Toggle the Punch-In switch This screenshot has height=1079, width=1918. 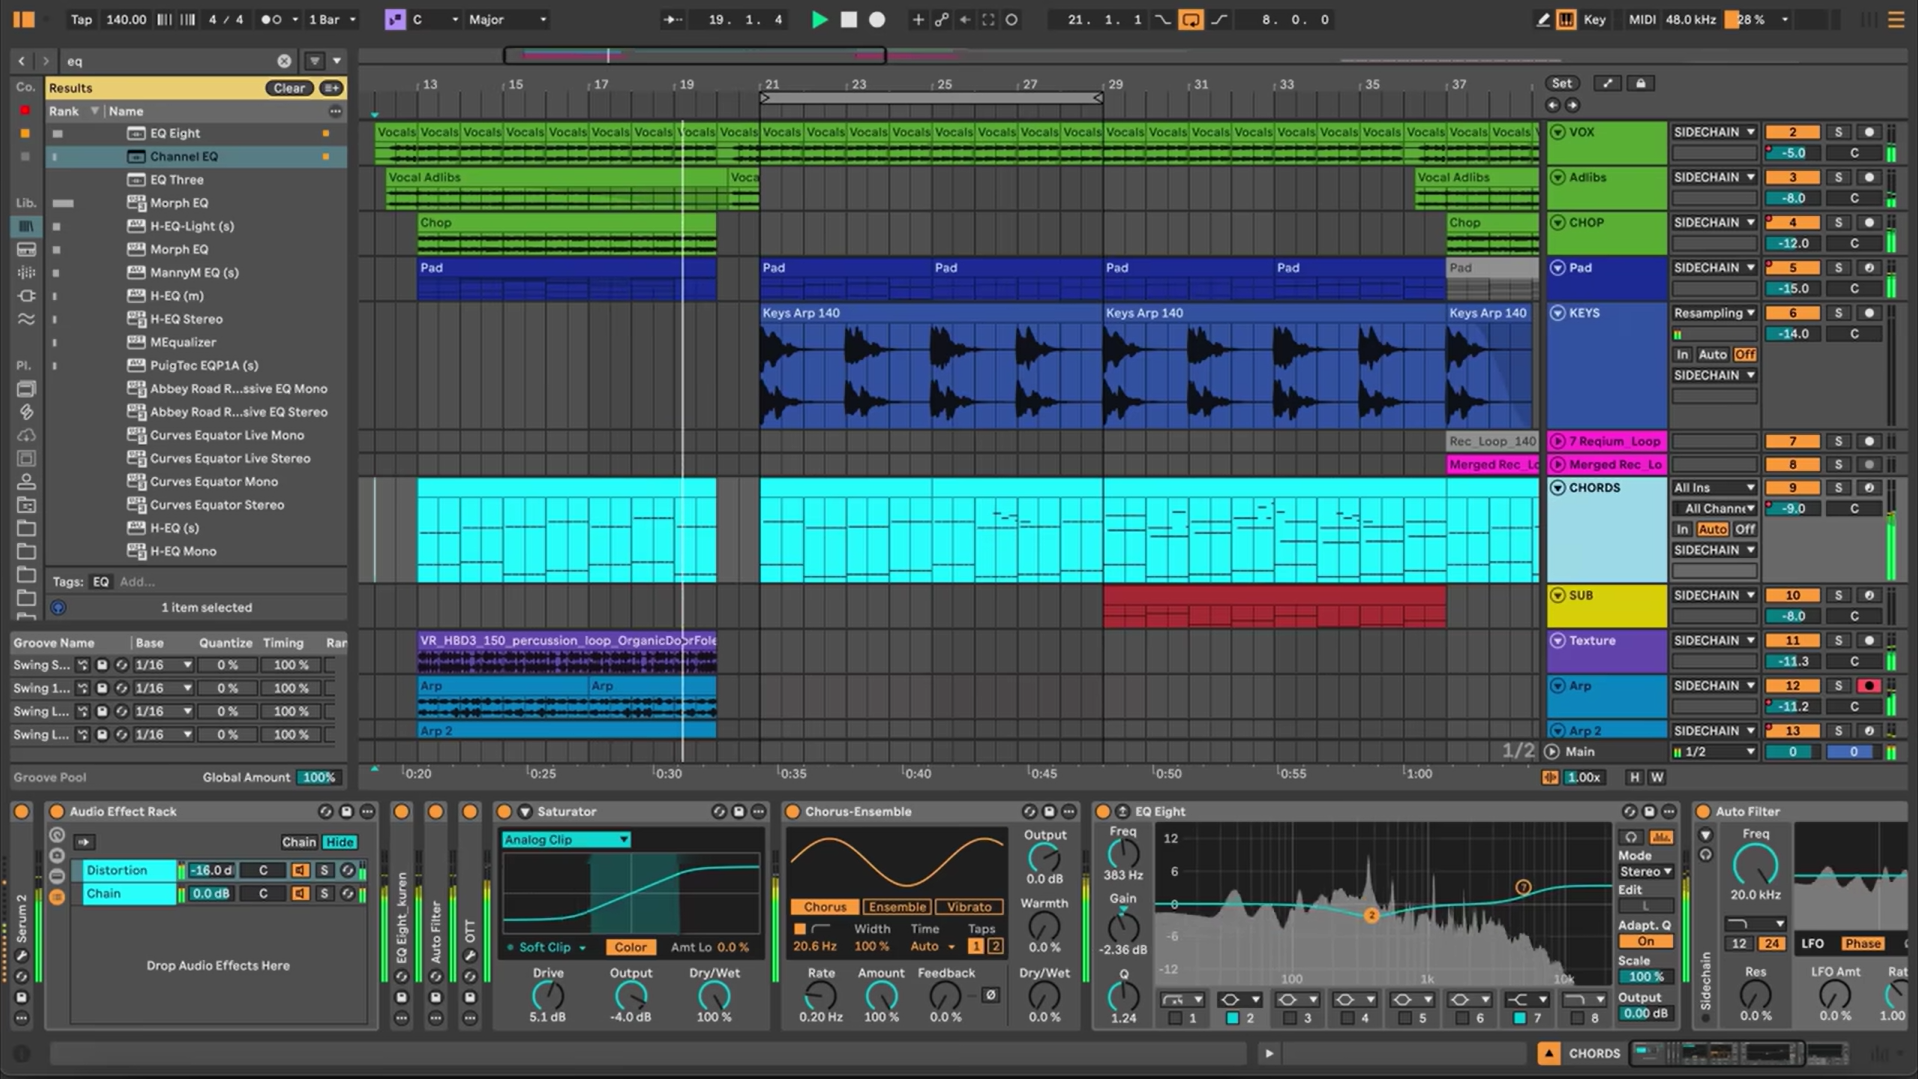[x=1162, y=19]
